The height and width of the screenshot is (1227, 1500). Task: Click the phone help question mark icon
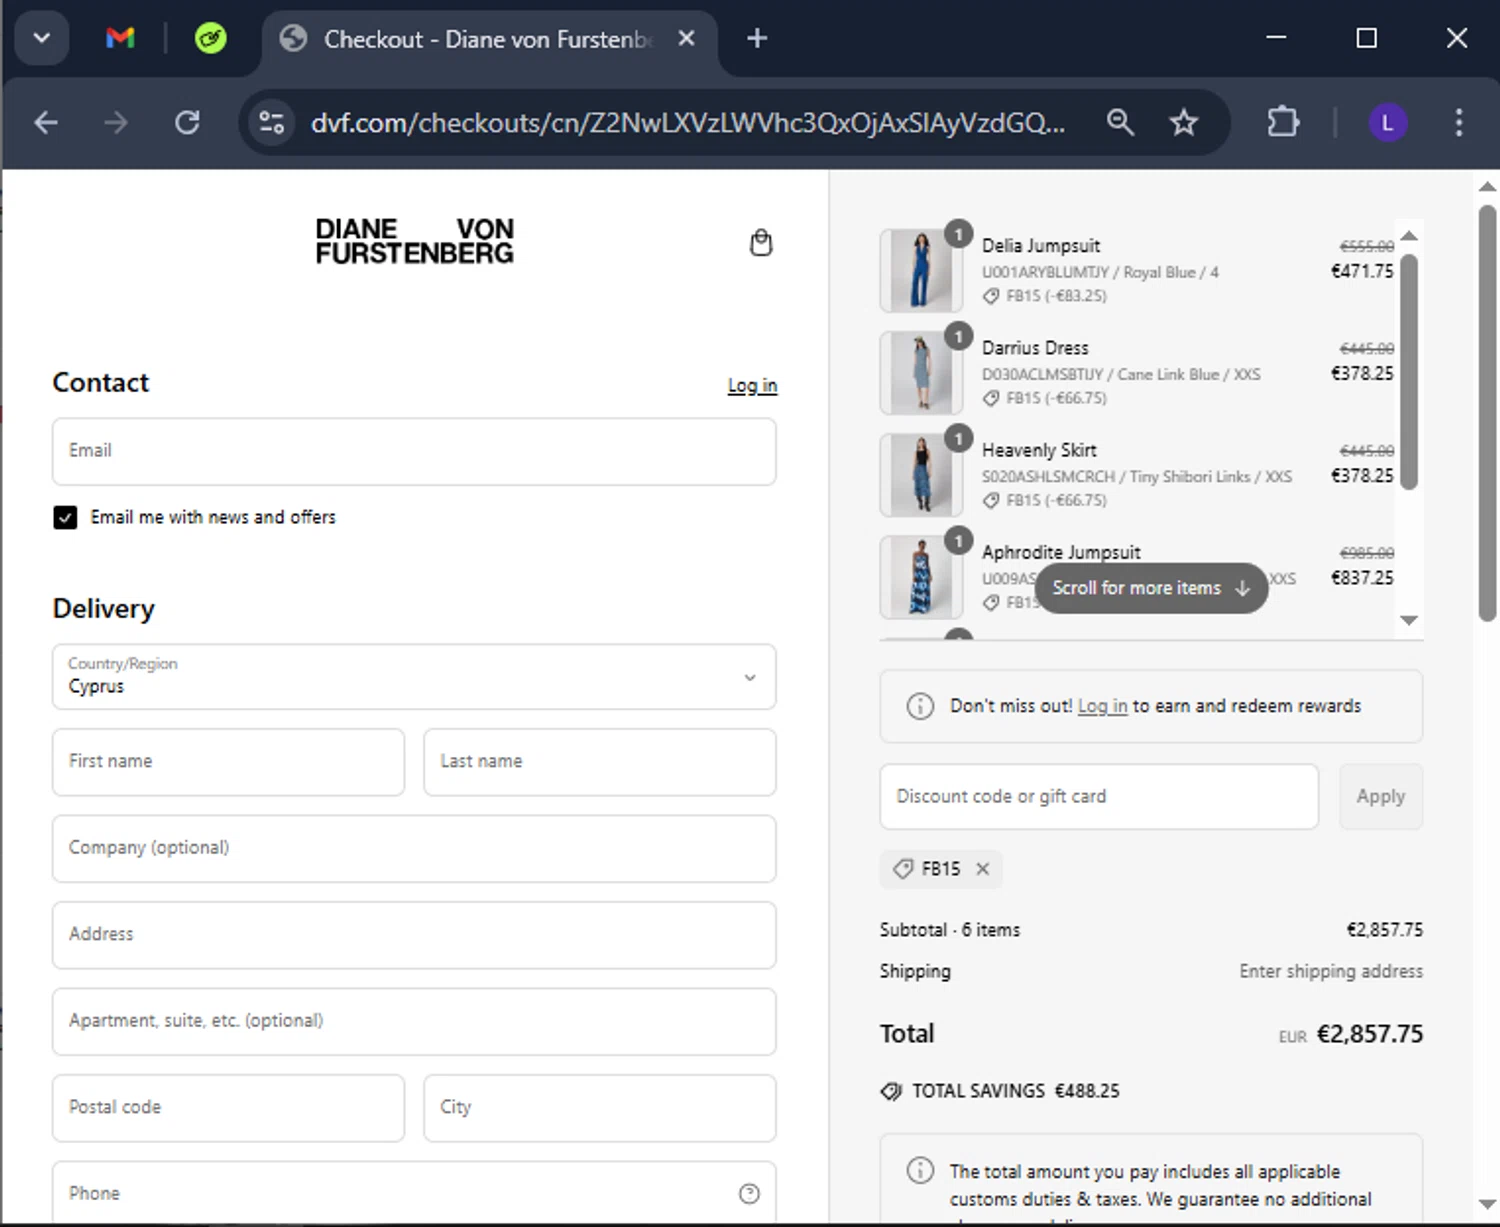coord(749,1193)
